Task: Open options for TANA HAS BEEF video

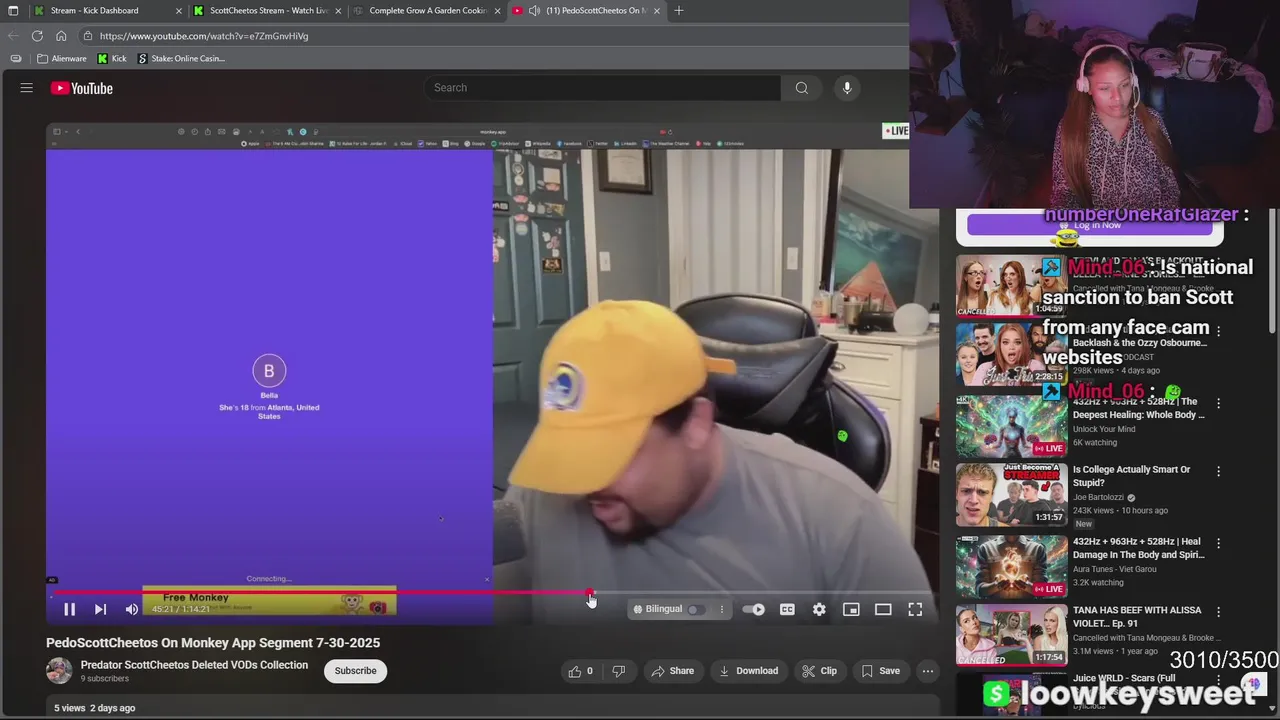Action: coord(1218,612)
